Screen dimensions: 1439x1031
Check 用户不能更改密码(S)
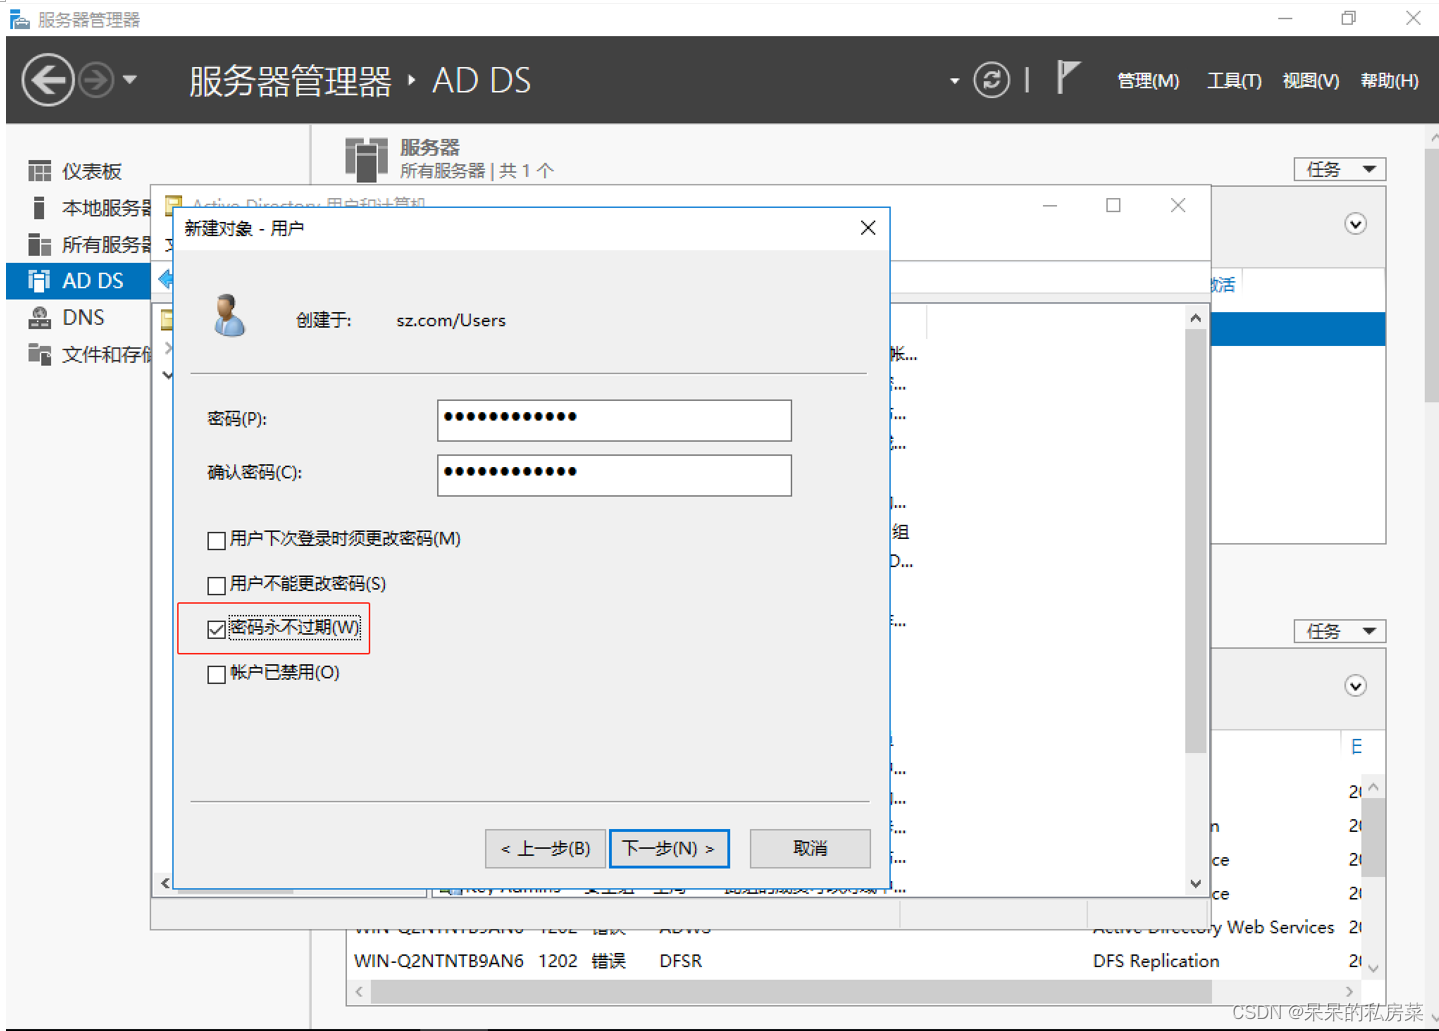pos(216,585)
